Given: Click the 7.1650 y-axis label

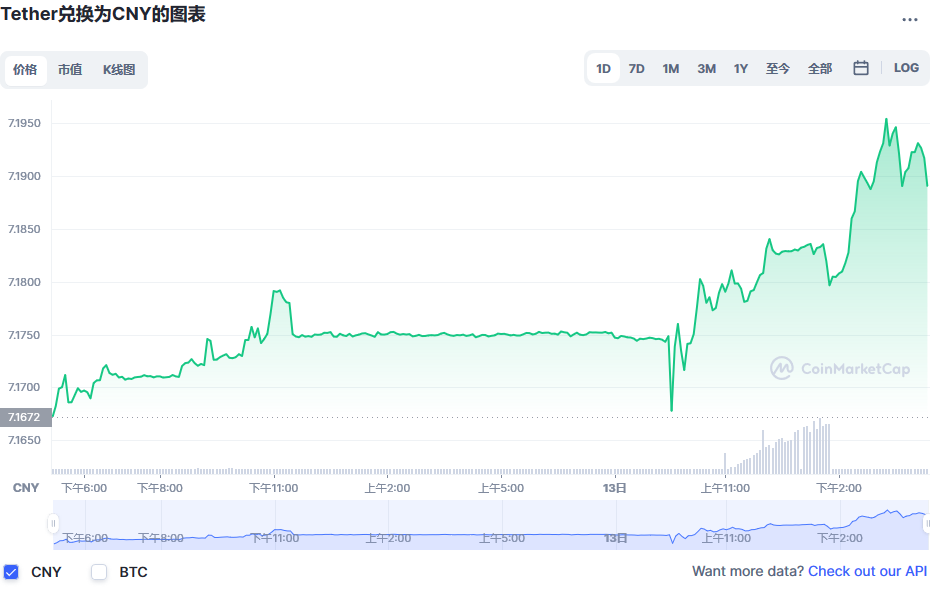Looking at the screenshot, I should click(x=24, y=440).
